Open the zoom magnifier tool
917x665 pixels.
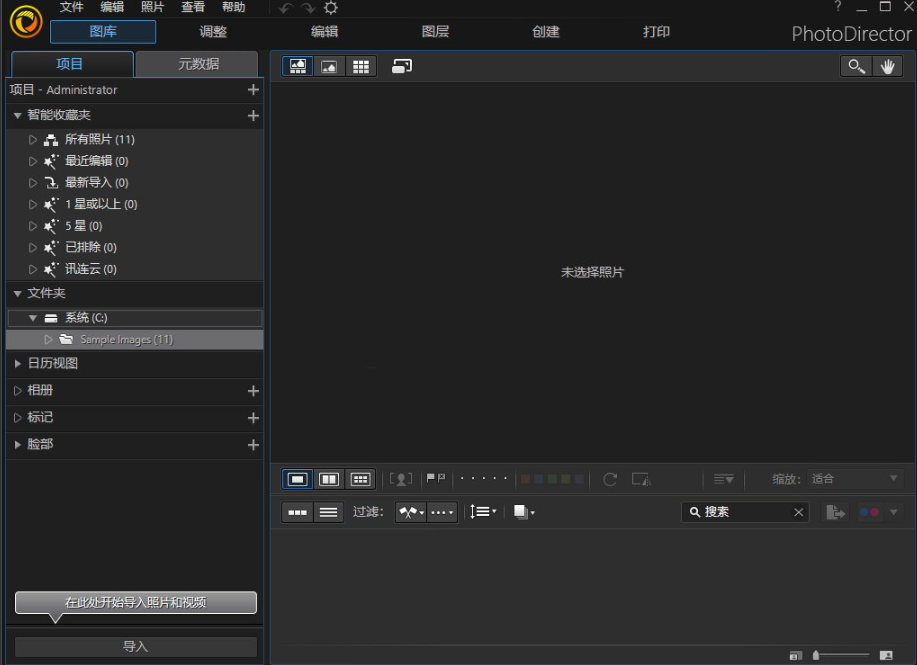pyautogui.click(x=856, y=66)
